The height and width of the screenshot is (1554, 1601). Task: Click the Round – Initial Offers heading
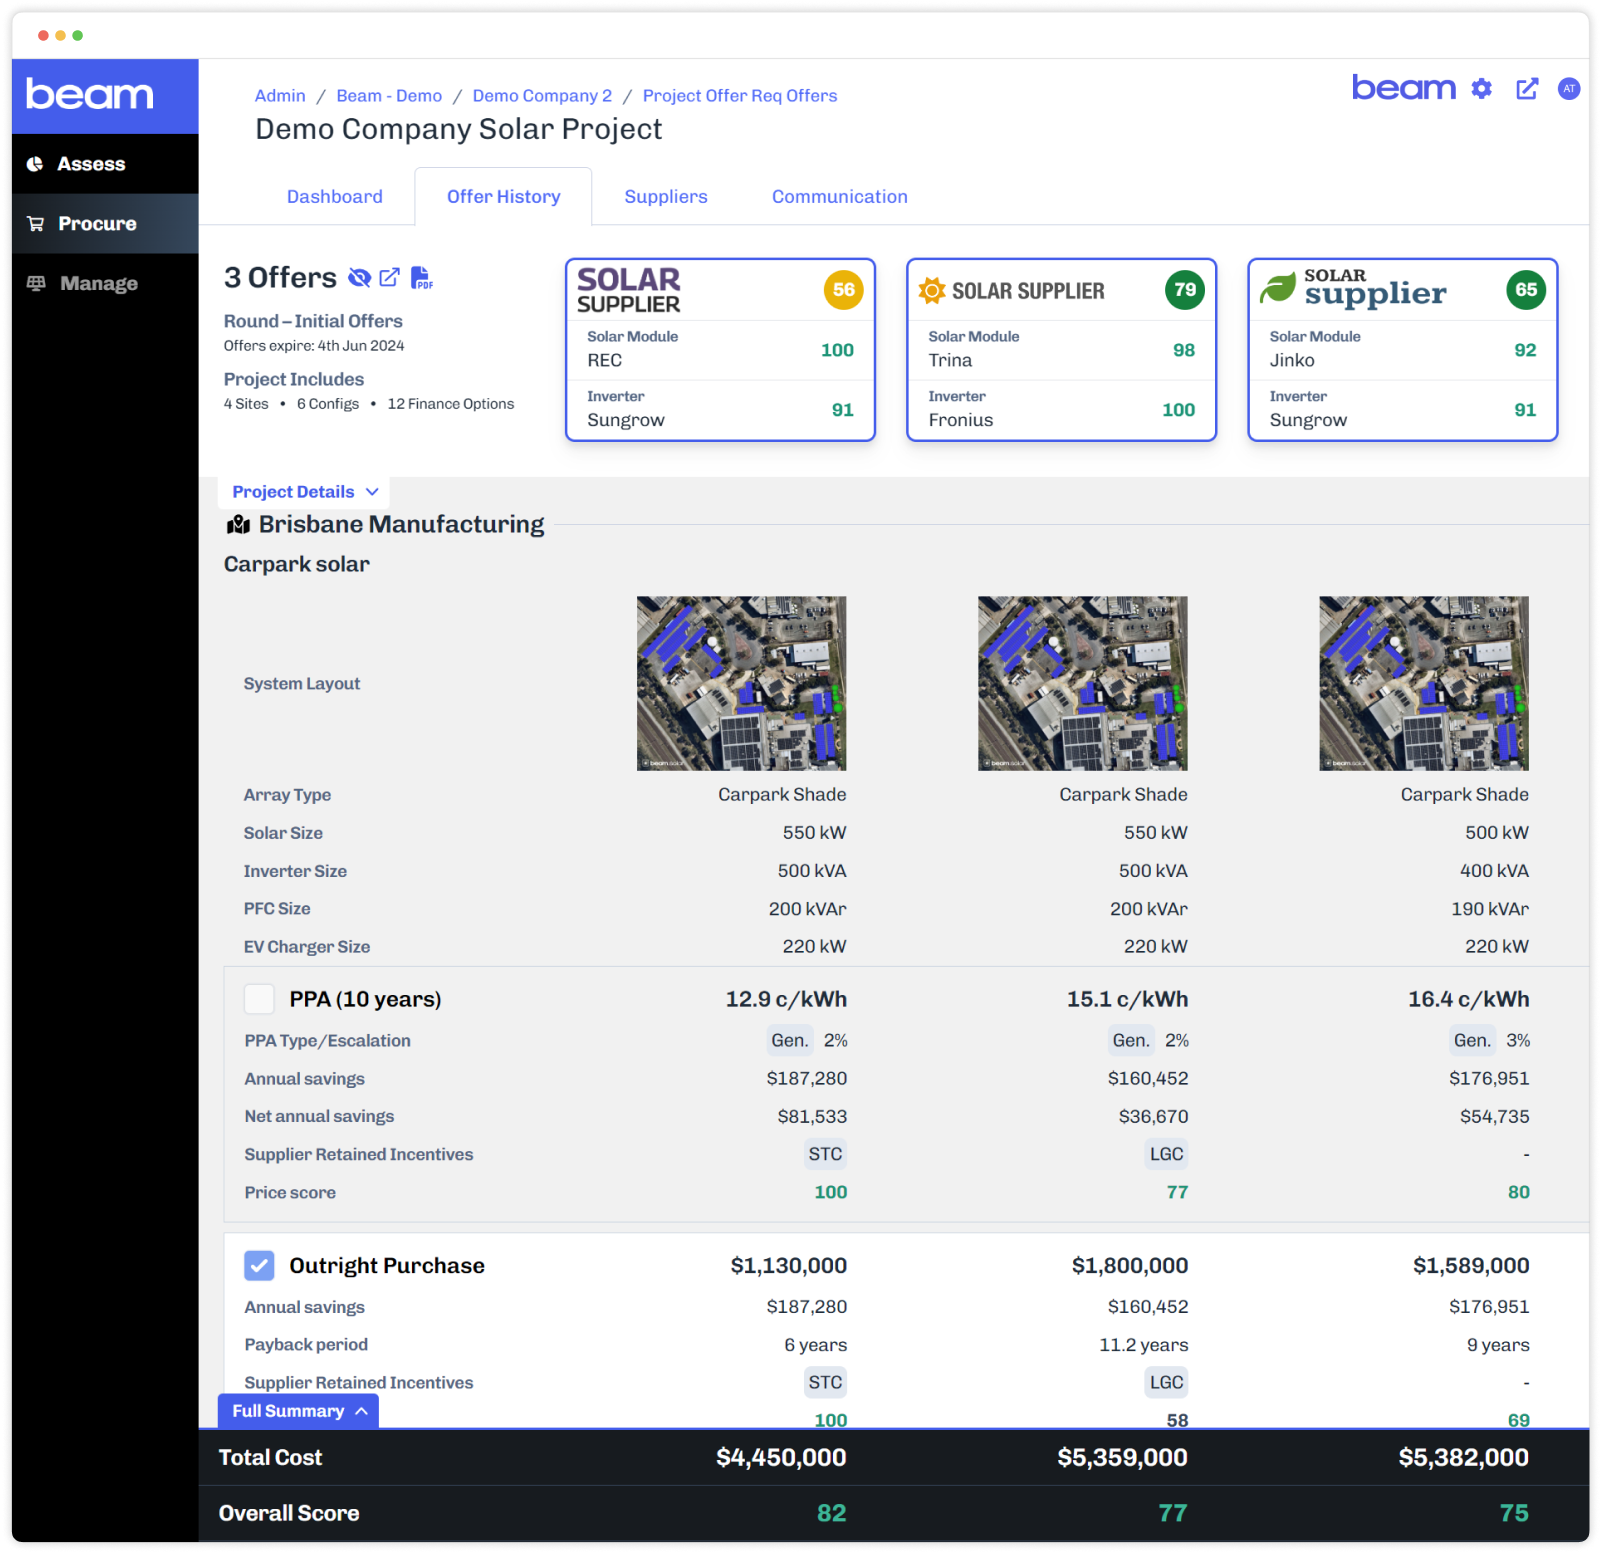[313, 321]
